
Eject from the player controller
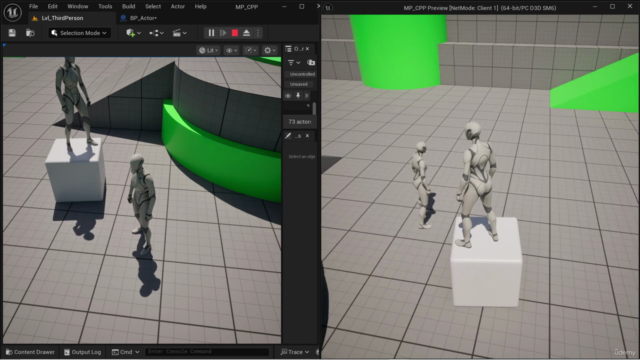[247, 33]
